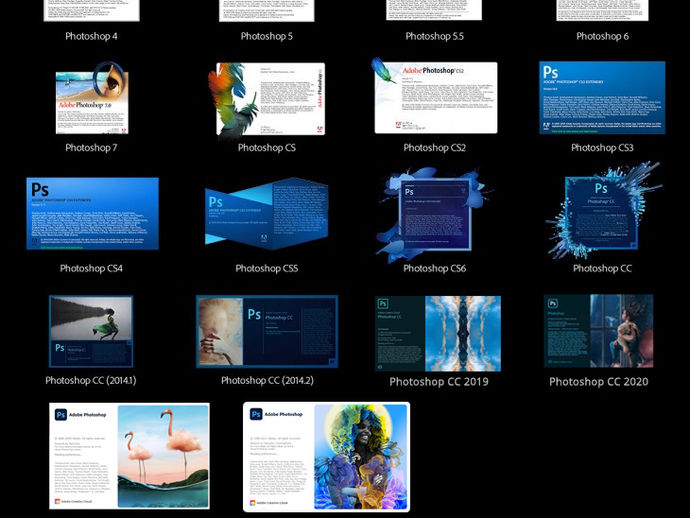
Task: Click the "Photoshop CS4" caption
Action: point(92,268)
